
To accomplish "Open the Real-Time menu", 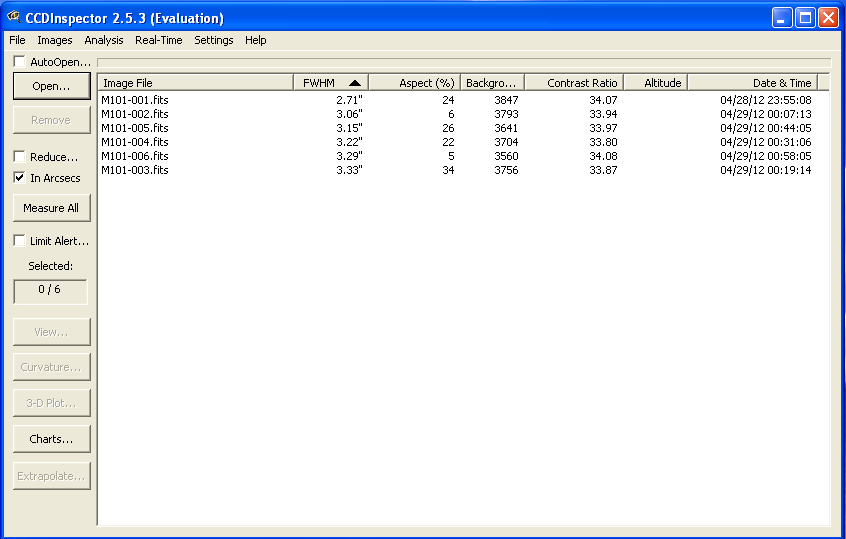I will 159,40.
